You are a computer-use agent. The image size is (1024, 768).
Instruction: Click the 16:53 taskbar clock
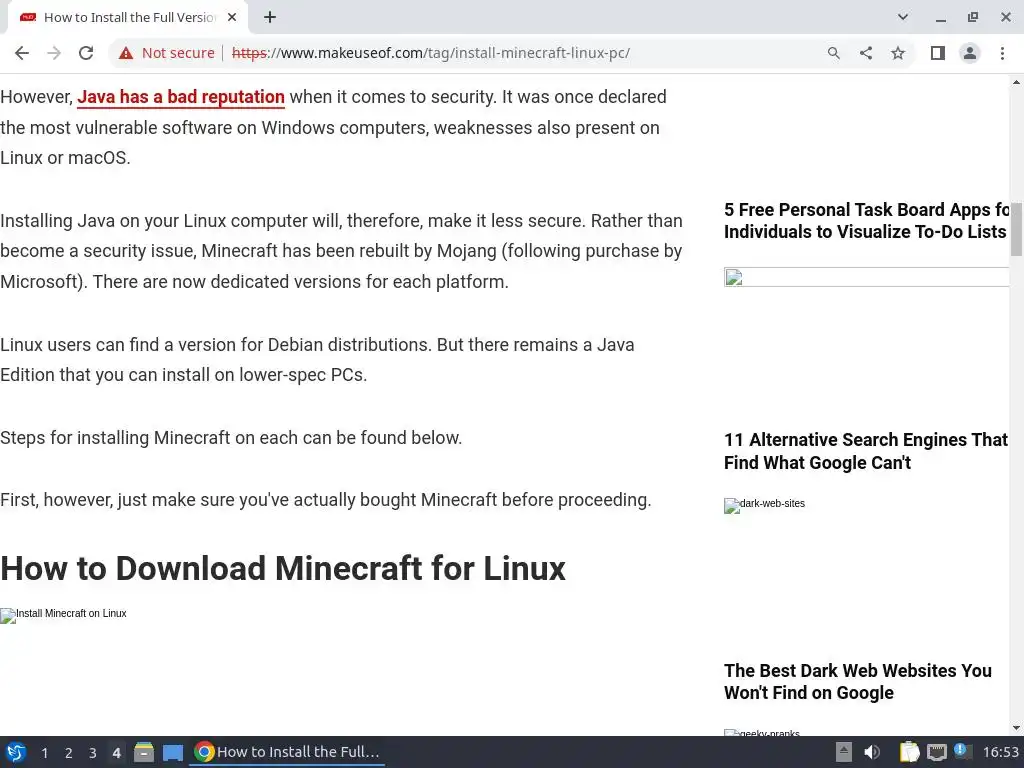(x=1000, y=752)
